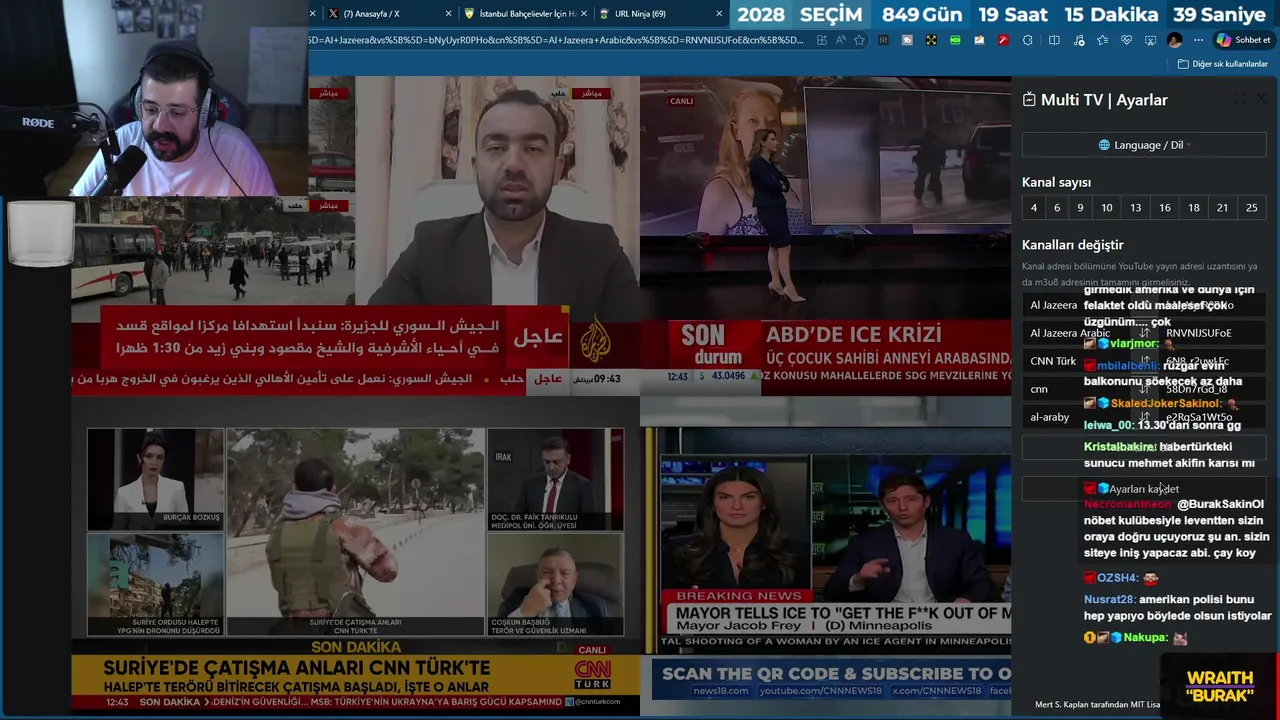
Task: Click the green extension icon in toolbar
Action: (955, 40)
